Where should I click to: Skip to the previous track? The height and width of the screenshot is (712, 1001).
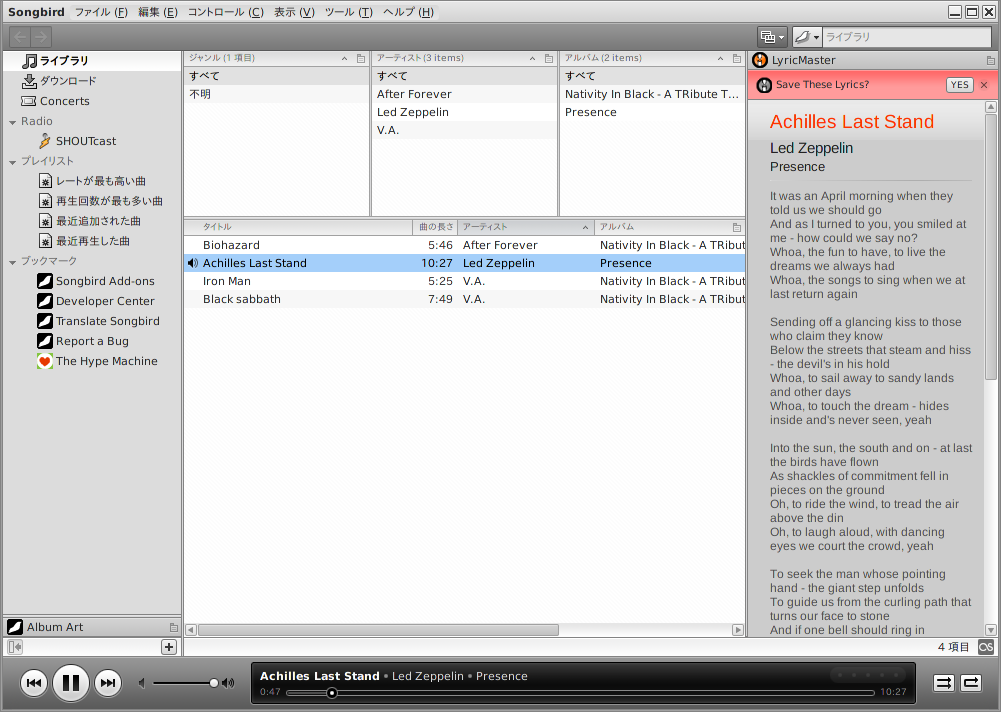[34, 683]
